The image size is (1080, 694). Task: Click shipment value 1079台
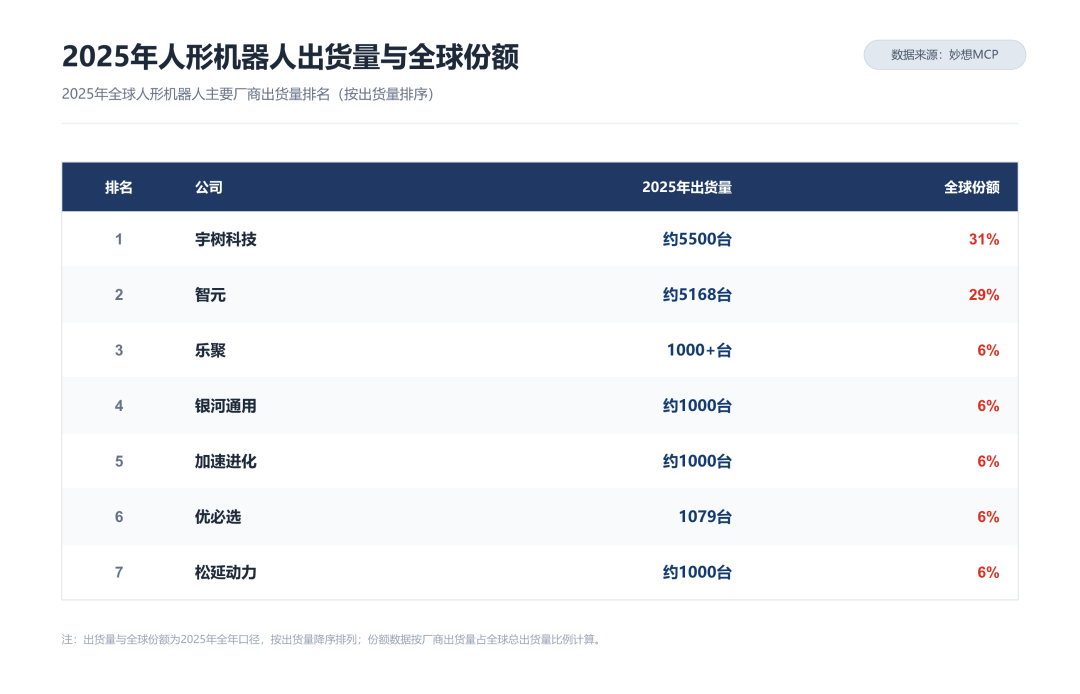tap(705, 517)
